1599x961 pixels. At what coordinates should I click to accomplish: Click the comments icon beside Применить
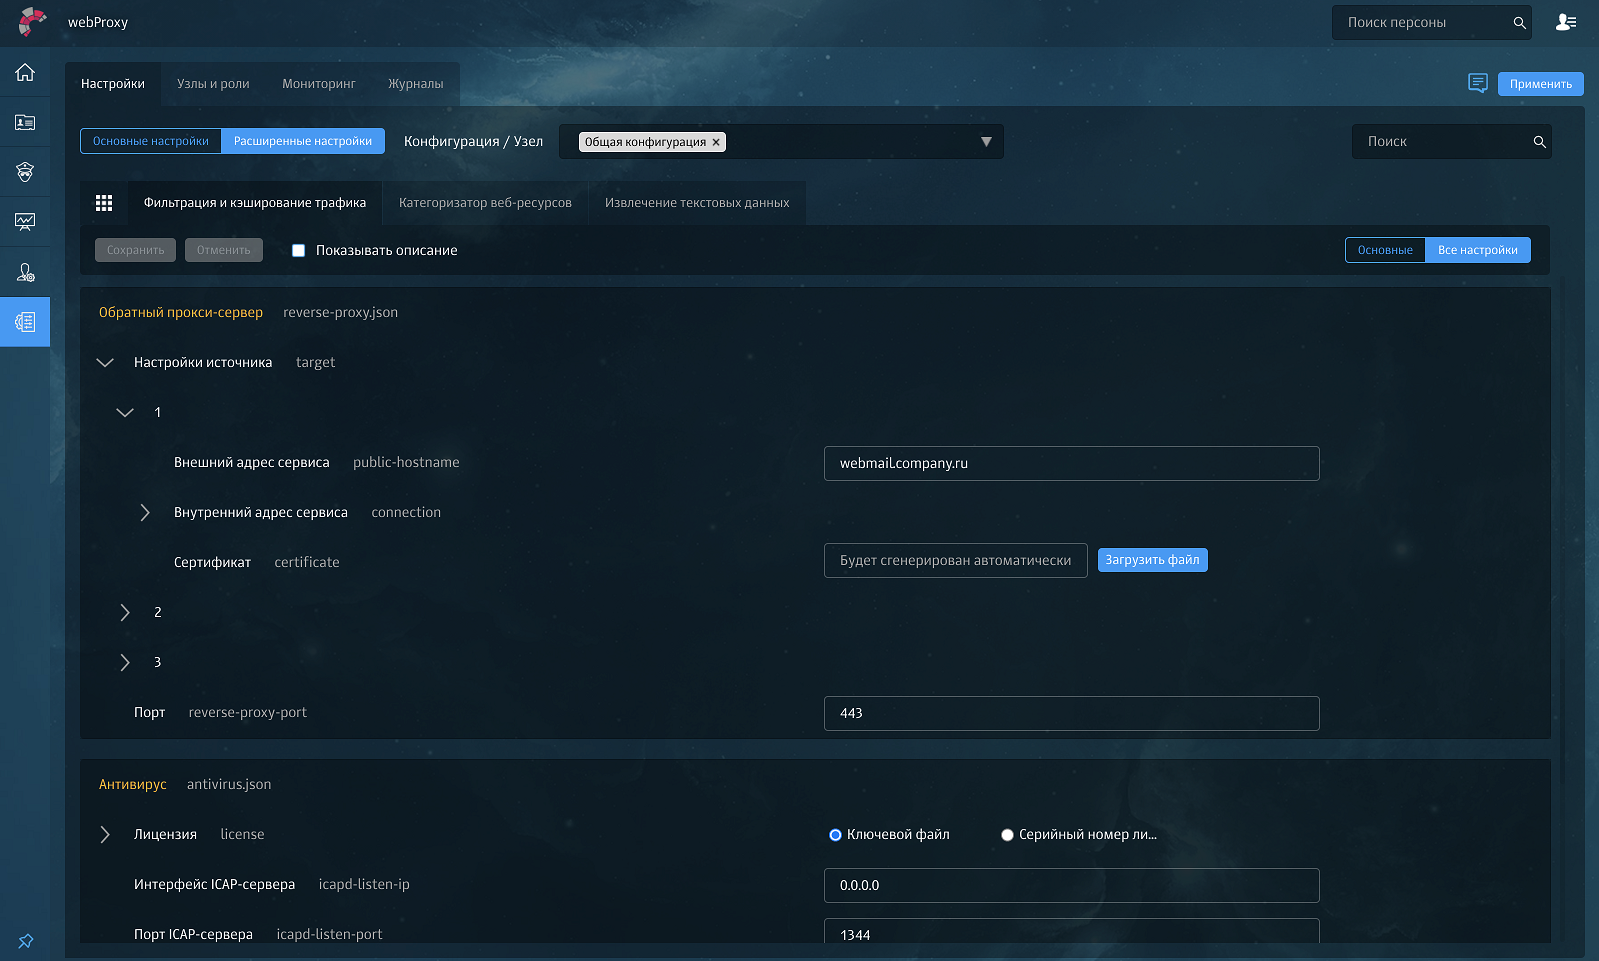[x=1477, y=83]
